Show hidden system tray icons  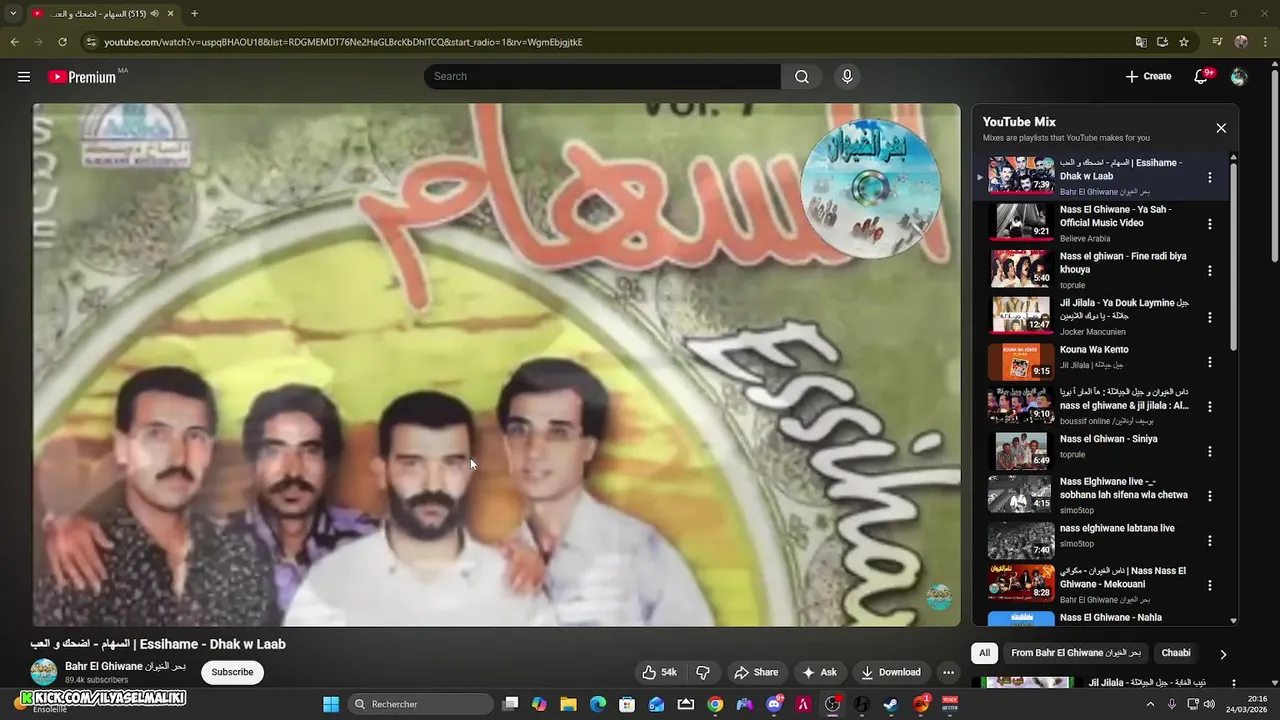pos(1150,704)
